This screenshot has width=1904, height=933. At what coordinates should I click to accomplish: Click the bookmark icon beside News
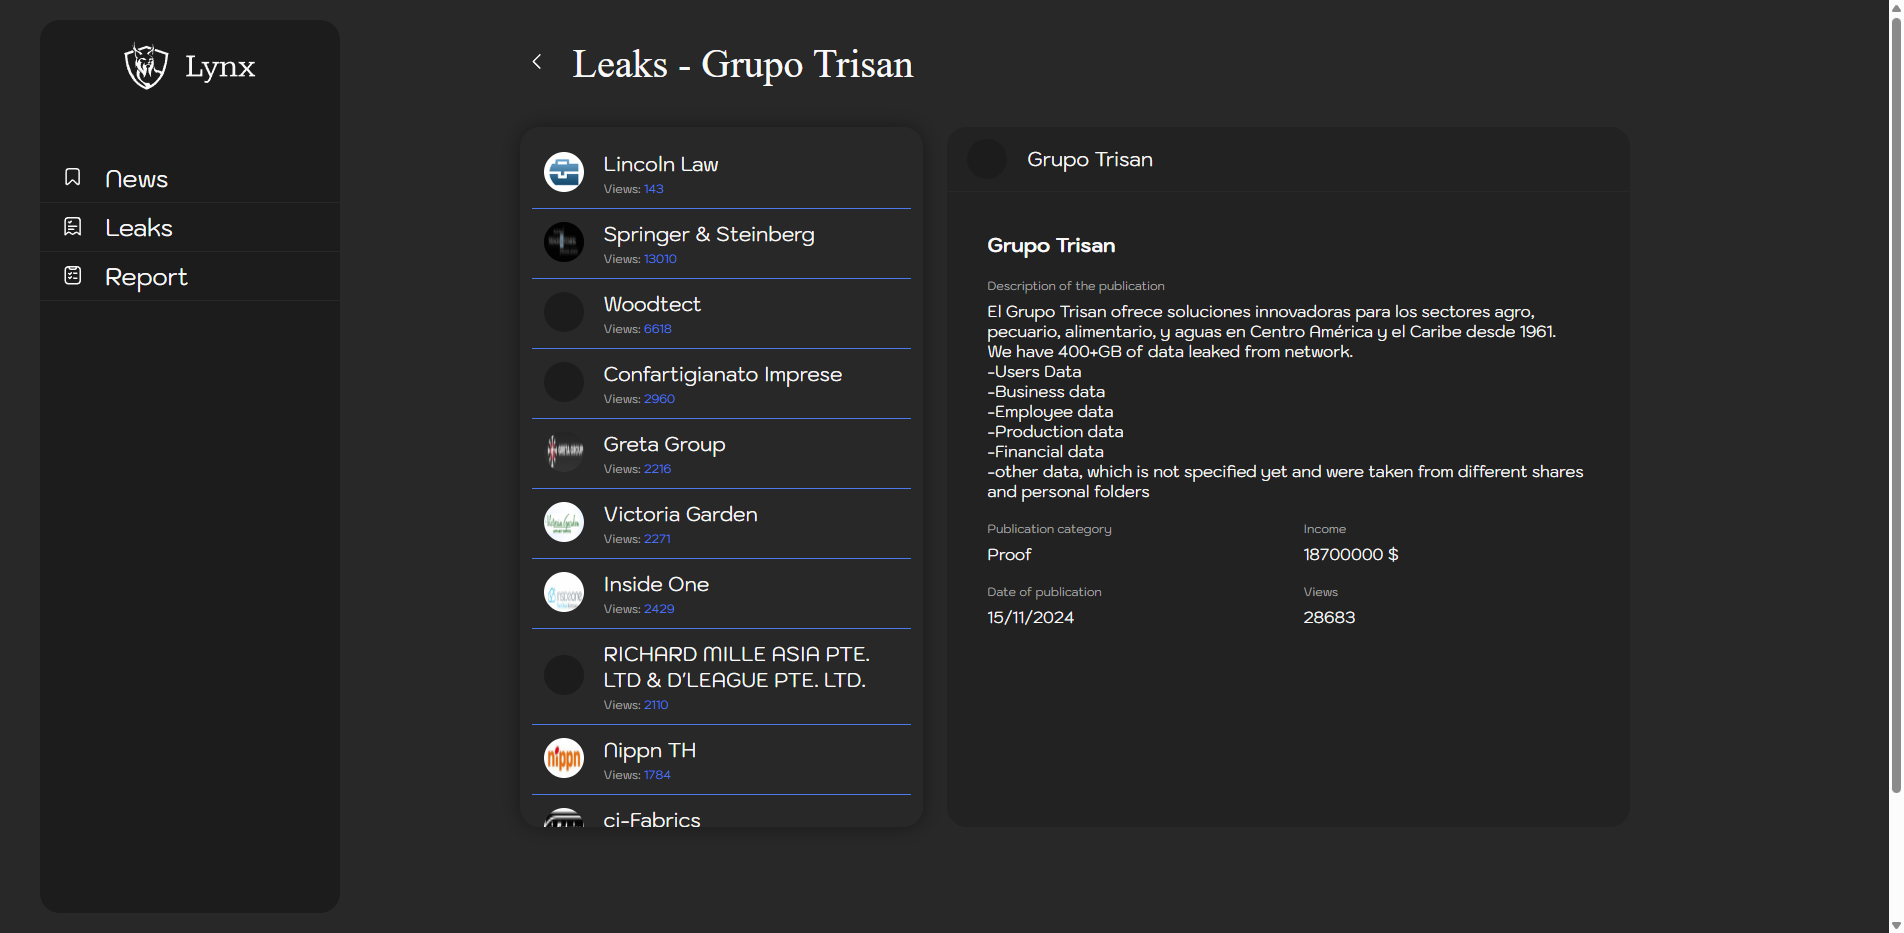click(x=73, y=177)
